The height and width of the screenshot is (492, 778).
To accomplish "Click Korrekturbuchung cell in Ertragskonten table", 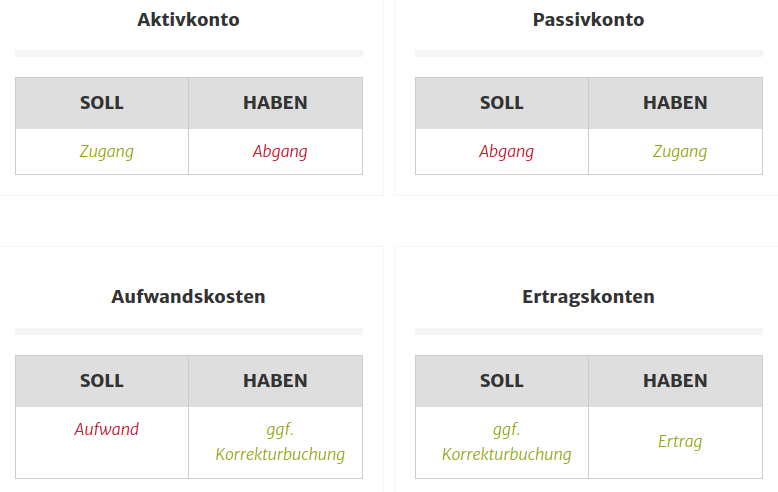I will [x=506, y=442].
